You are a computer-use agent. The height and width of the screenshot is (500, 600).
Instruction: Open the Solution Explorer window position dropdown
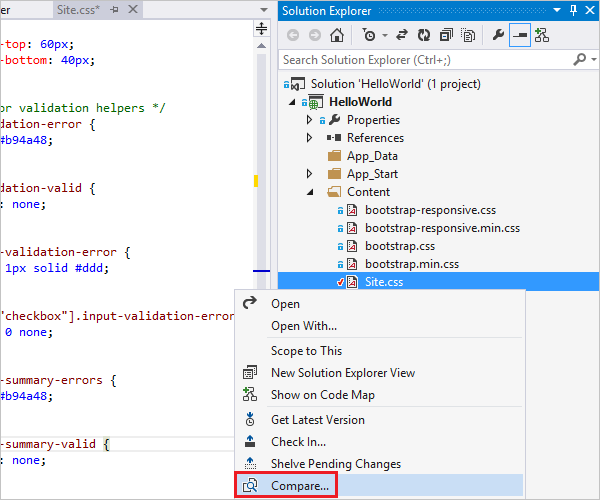(557, 10)
